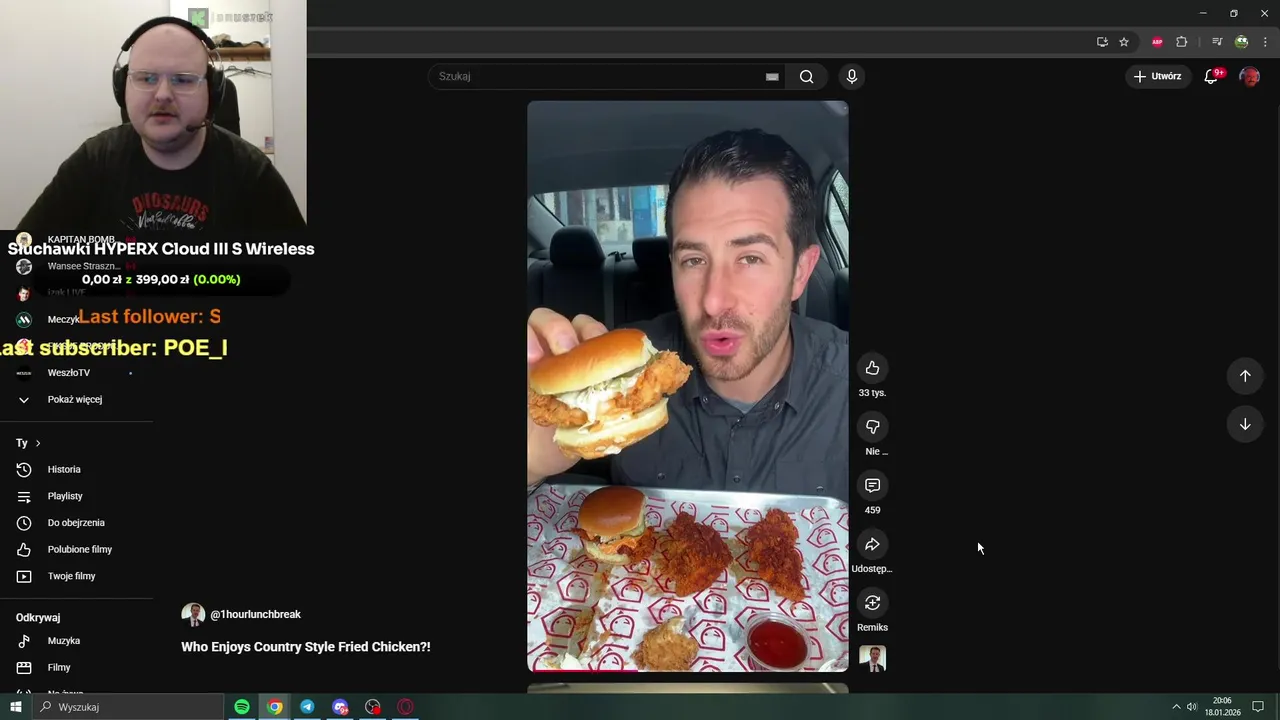The image size is (1280, 720).
Task: Open Do obejrzenia in the sidebar
Action: [x=76, y=523]
